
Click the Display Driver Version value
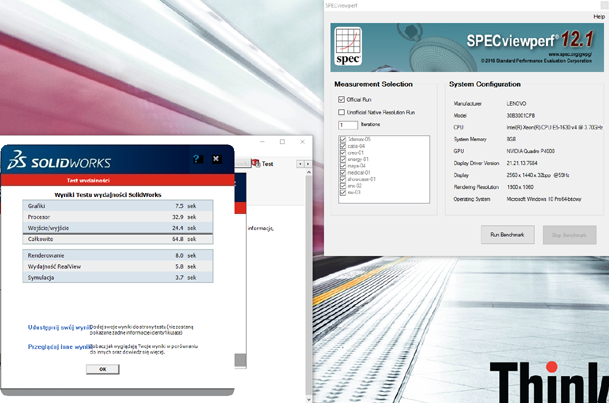point(522,163)
